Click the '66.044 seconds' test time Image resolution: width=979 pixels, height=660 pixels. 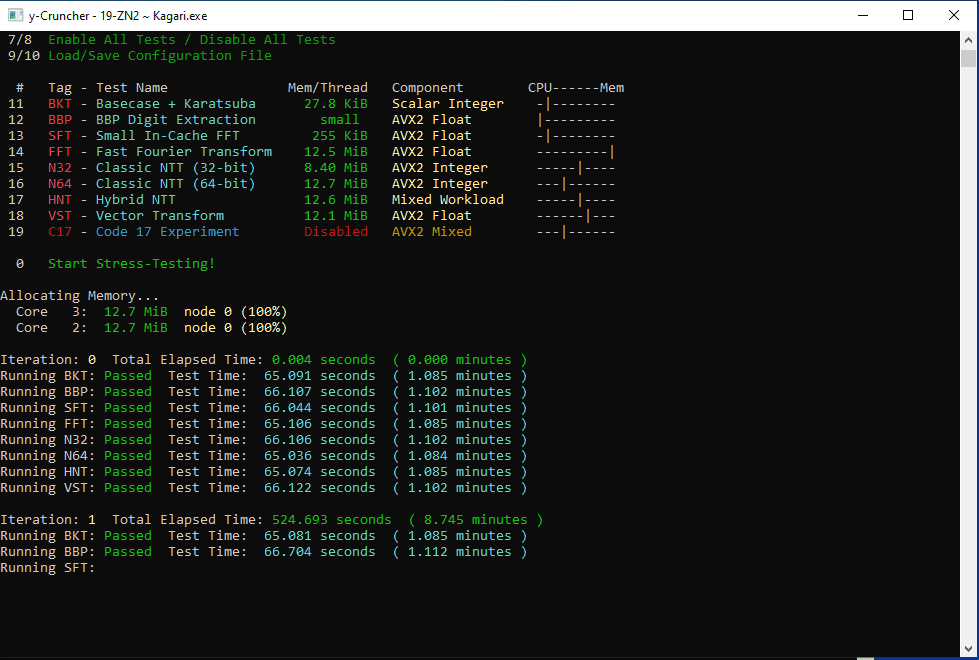pos(320,408)
